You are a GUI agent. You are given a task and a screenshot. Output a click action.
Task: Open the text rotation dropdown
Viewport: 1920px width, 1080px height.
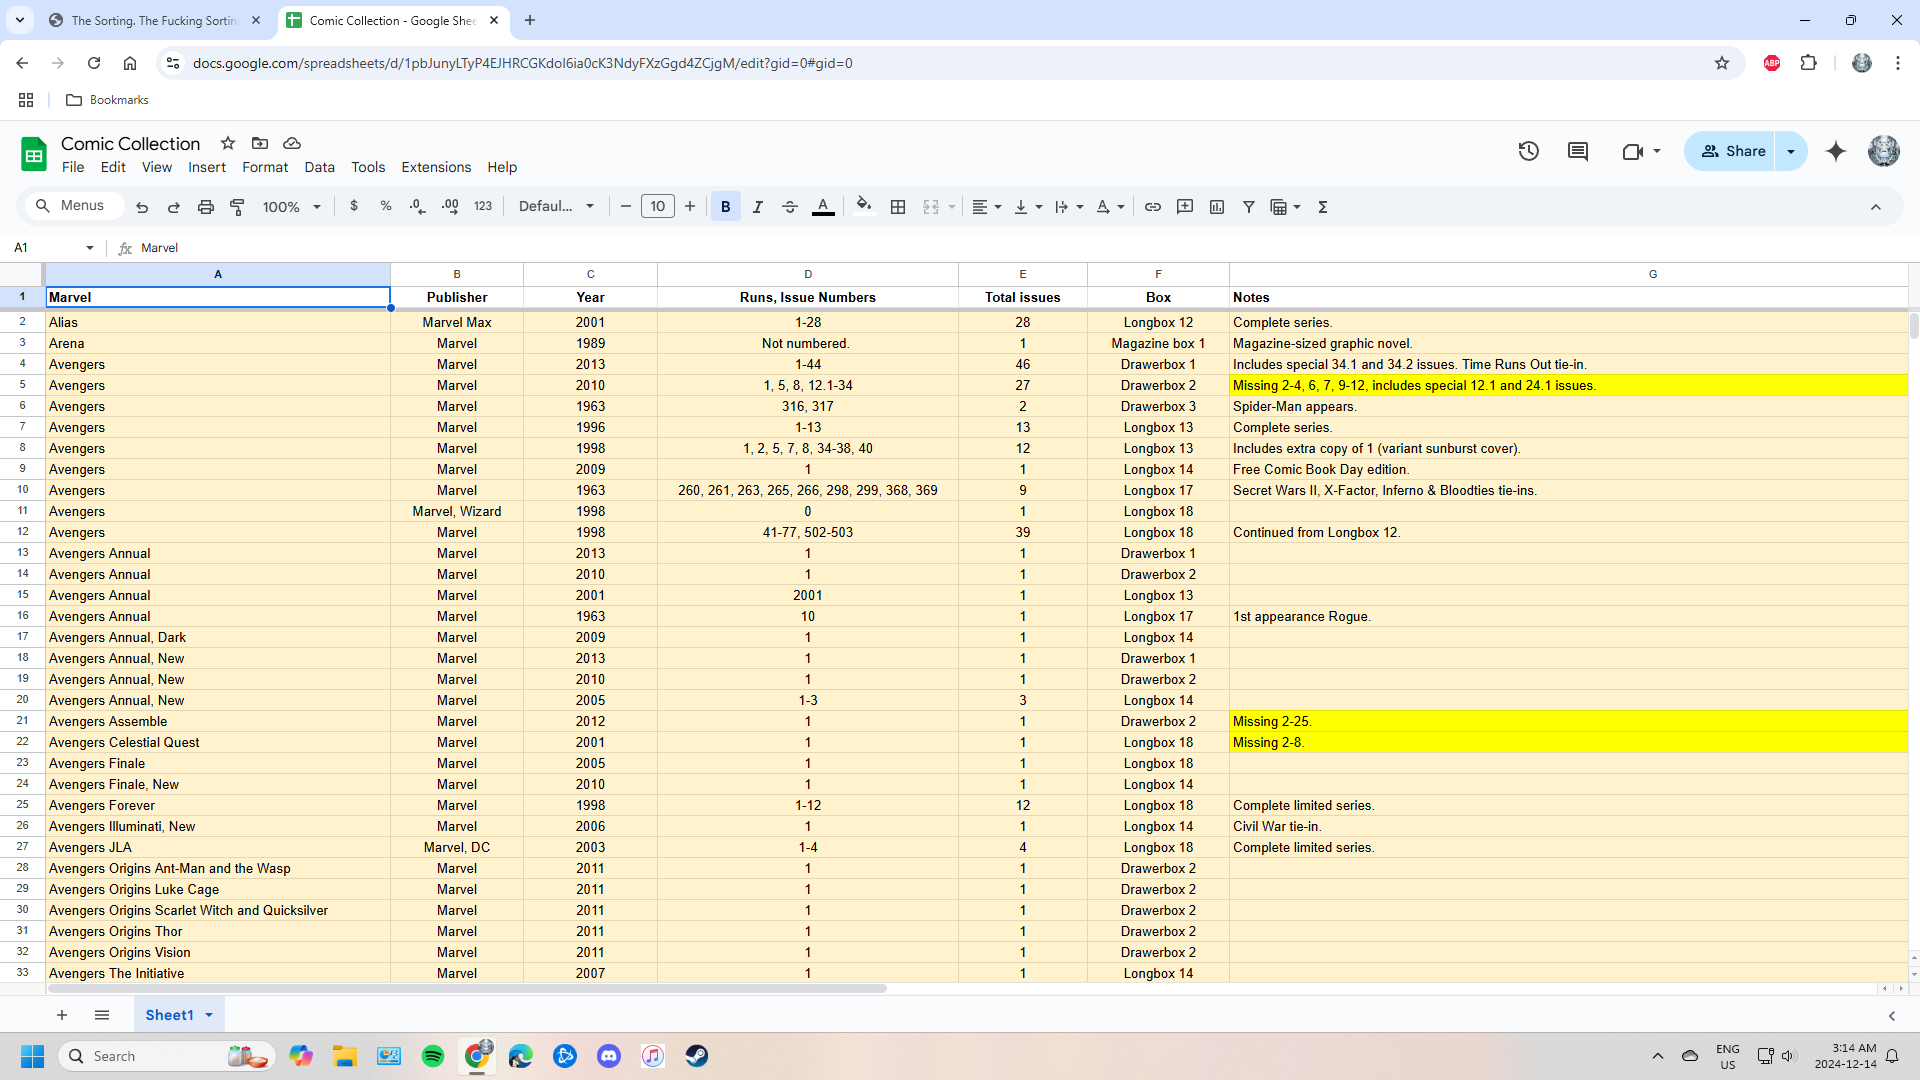pyautogui.click(x=1110, y=207)
